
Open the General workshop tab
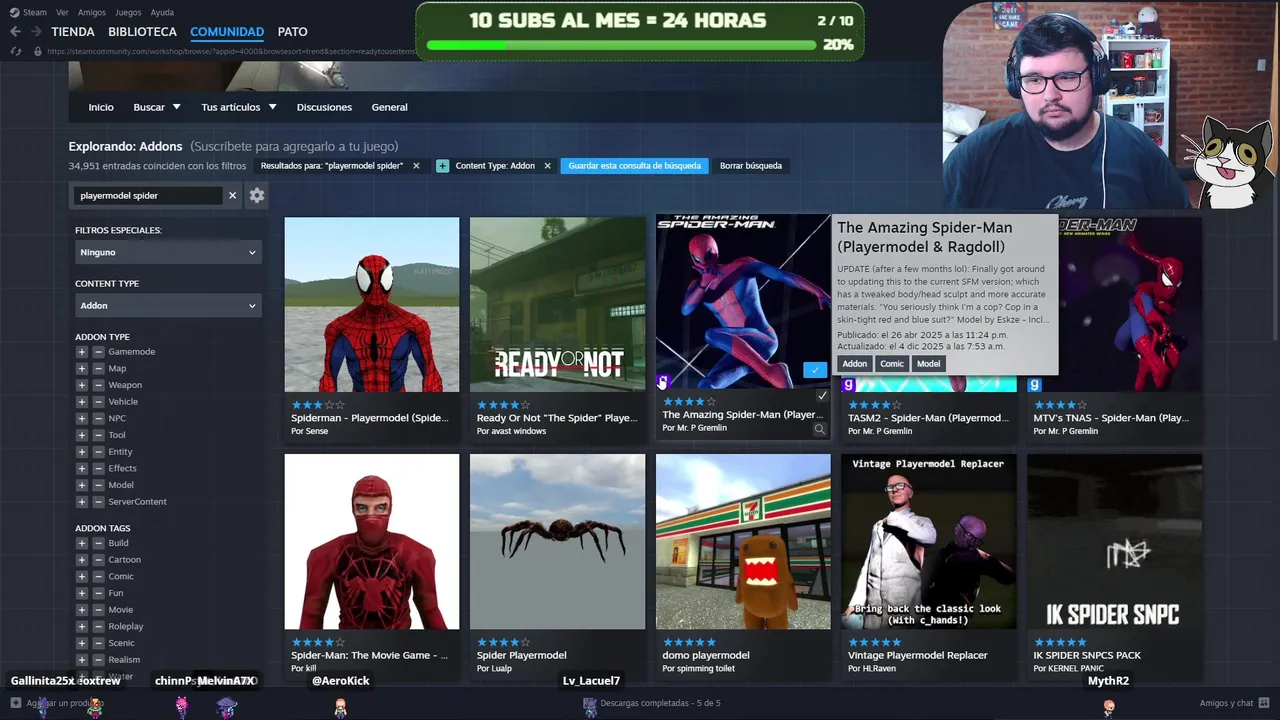click(x=389, y=107)
